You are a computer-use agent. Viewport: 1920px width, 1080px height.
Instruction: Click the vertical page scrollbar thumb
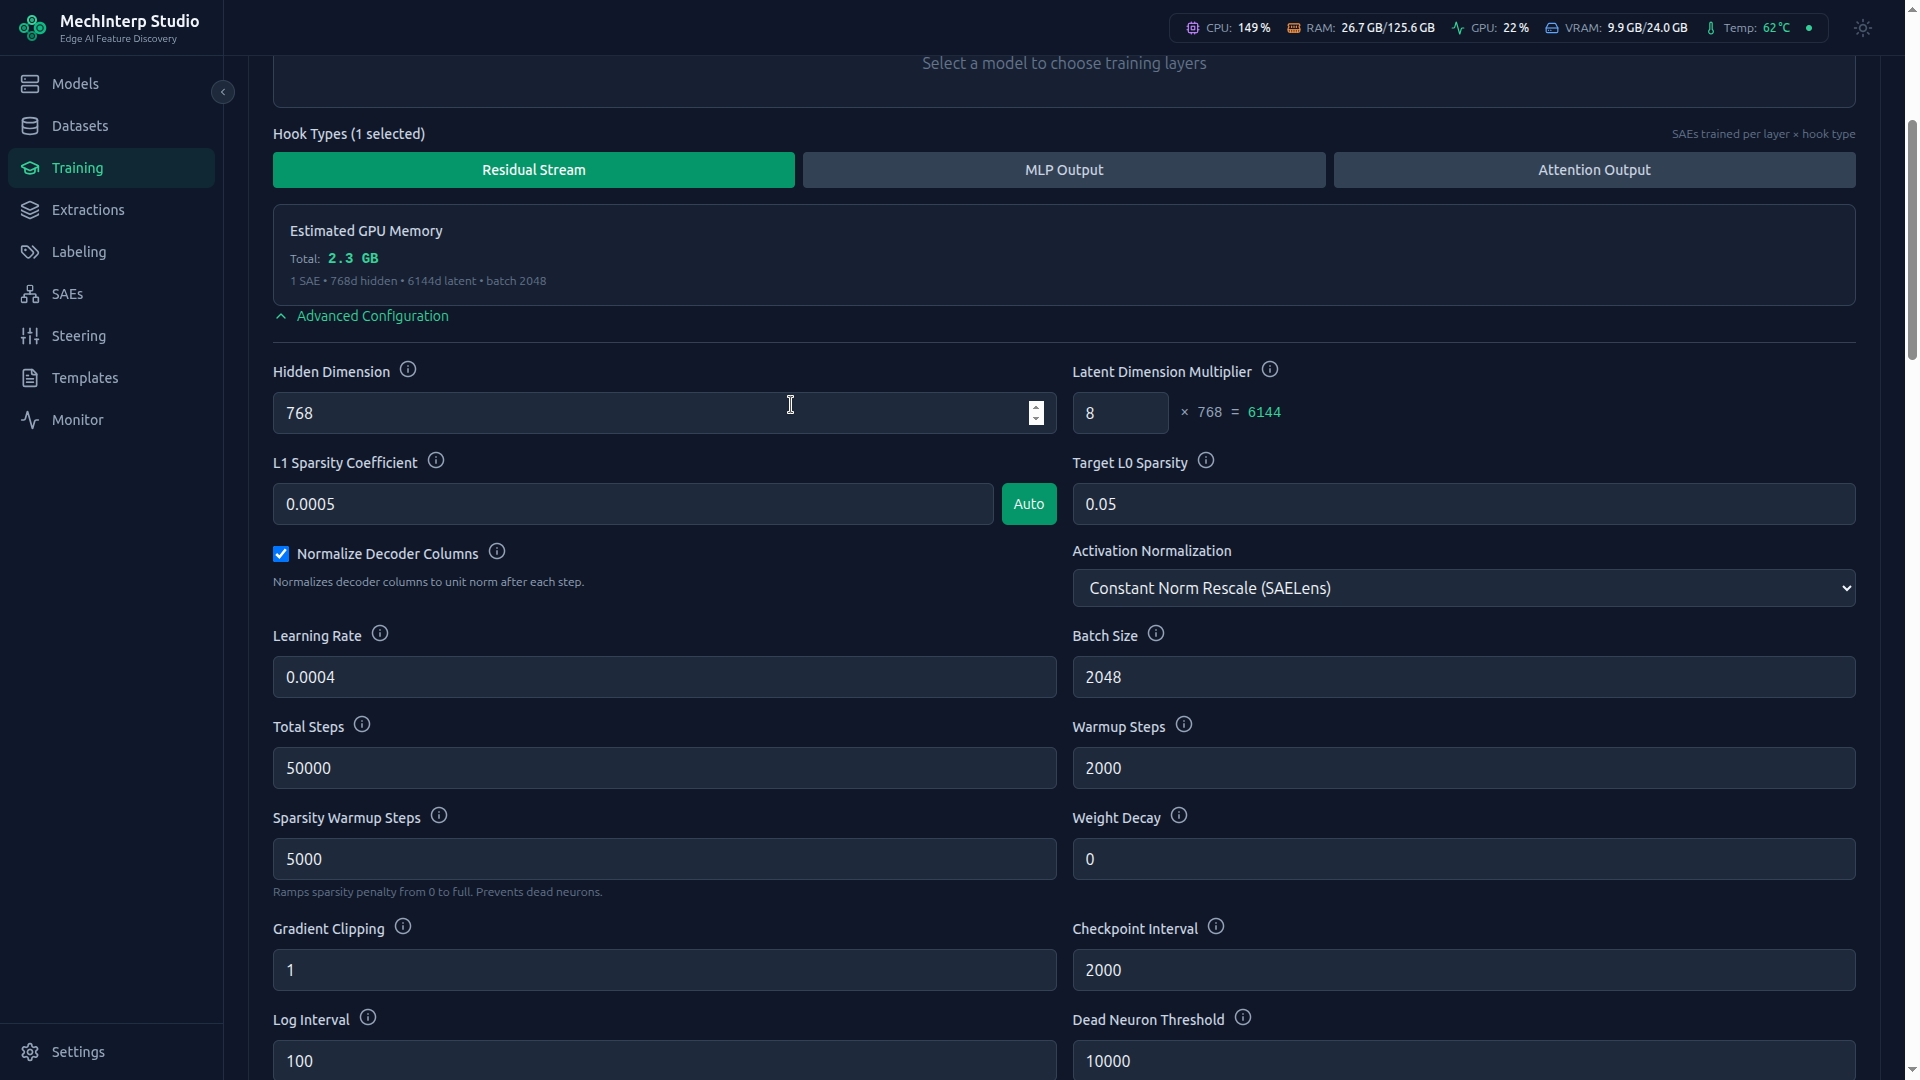(x=1912, y=240)
